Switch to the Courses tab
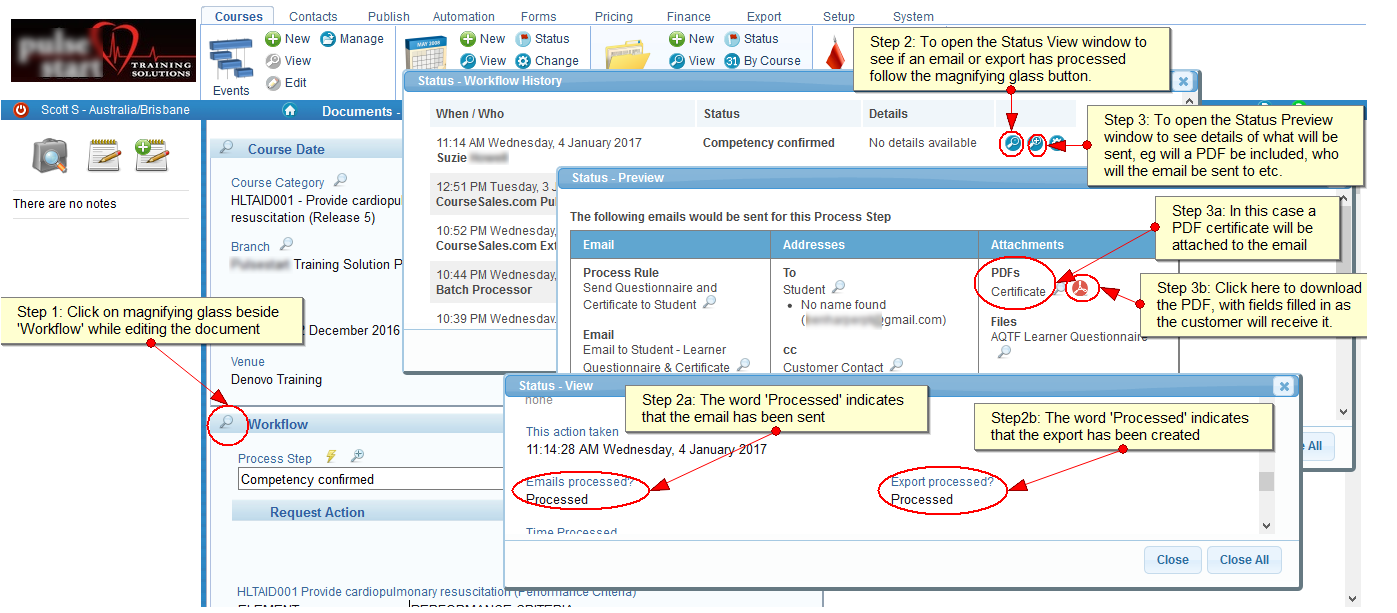 coord(239,16)
